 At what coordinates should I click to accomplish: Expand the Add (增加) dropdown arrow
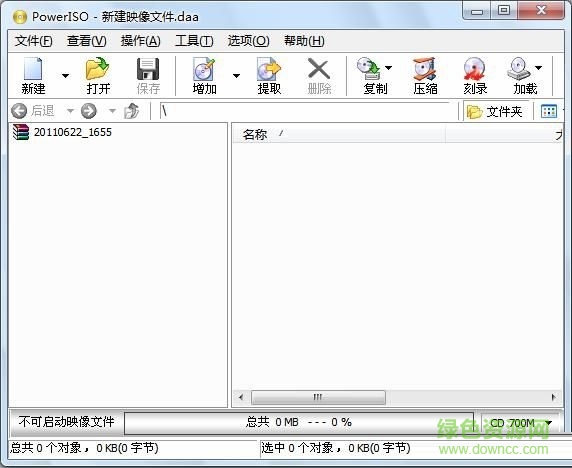coord(236,76)
